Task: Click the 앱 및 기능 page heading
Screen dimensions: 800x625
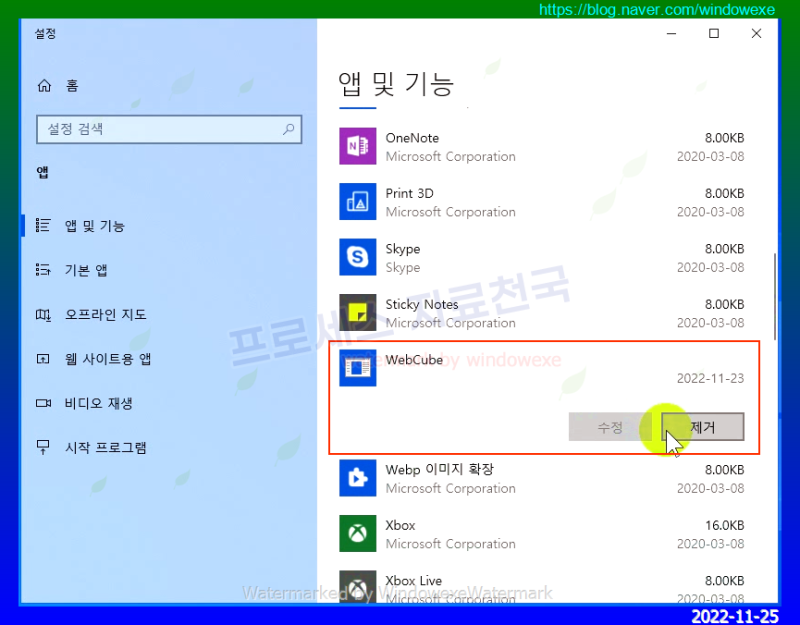Action: click(x=396, y=84)
